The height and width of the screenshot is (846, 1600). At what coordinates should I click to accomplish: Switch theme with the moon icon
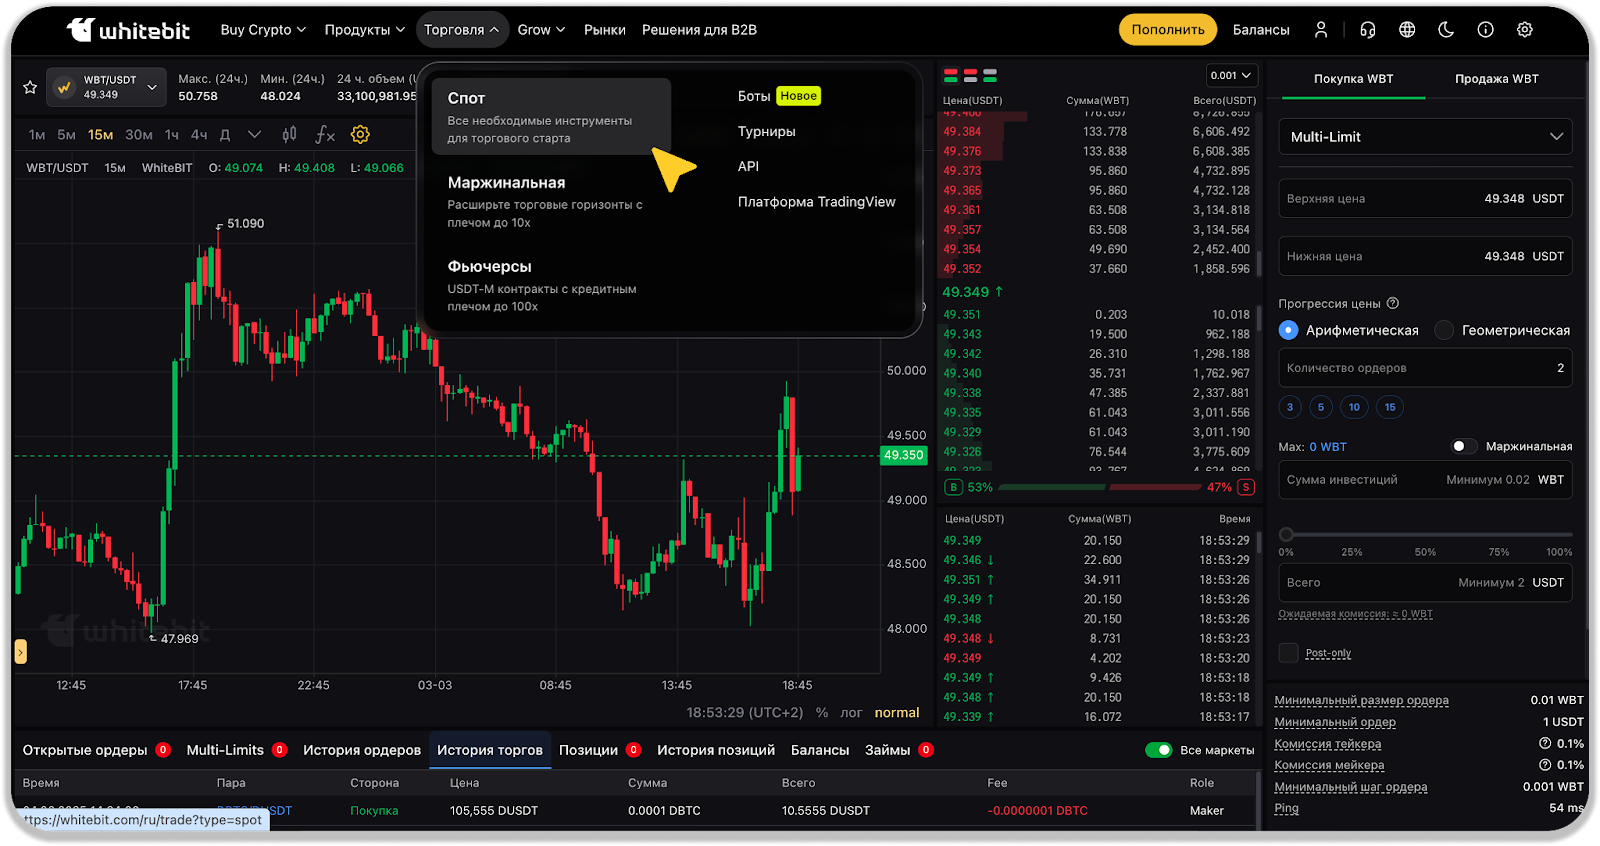tap(1446, 30)
